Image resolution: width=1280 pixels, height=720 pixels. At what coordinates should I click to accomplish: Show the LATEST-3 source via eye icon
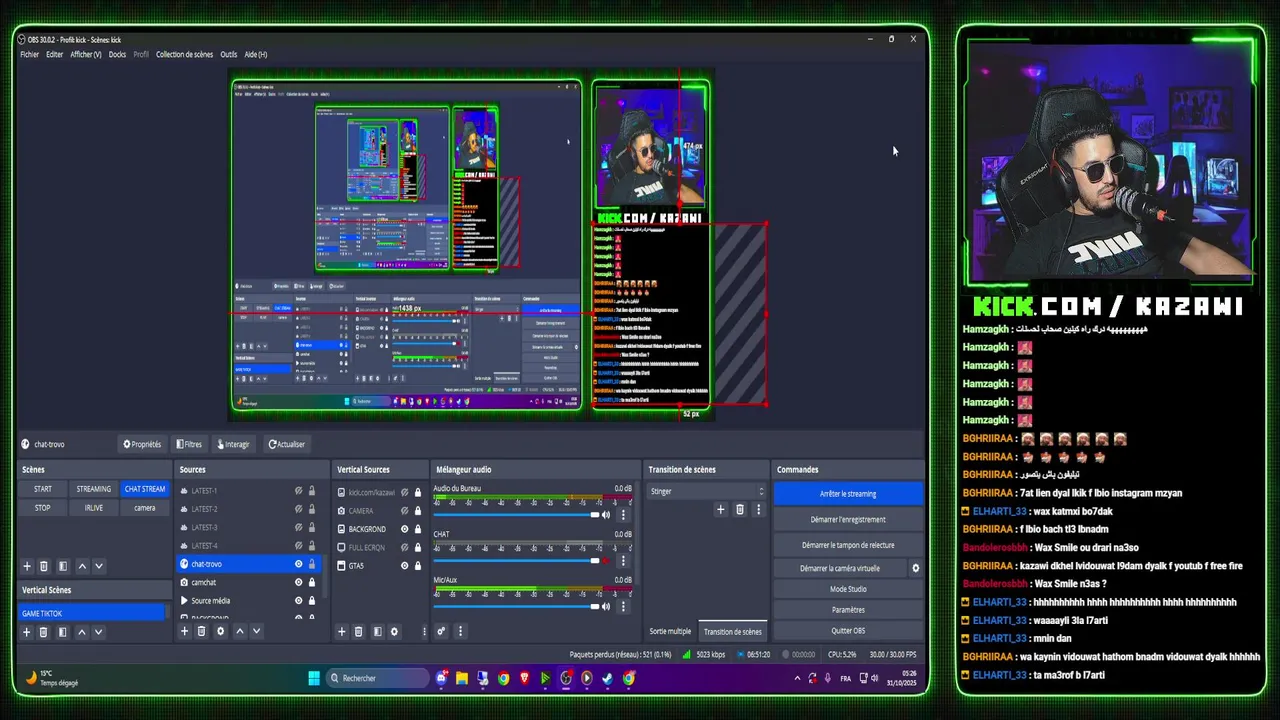pos(298,527)
